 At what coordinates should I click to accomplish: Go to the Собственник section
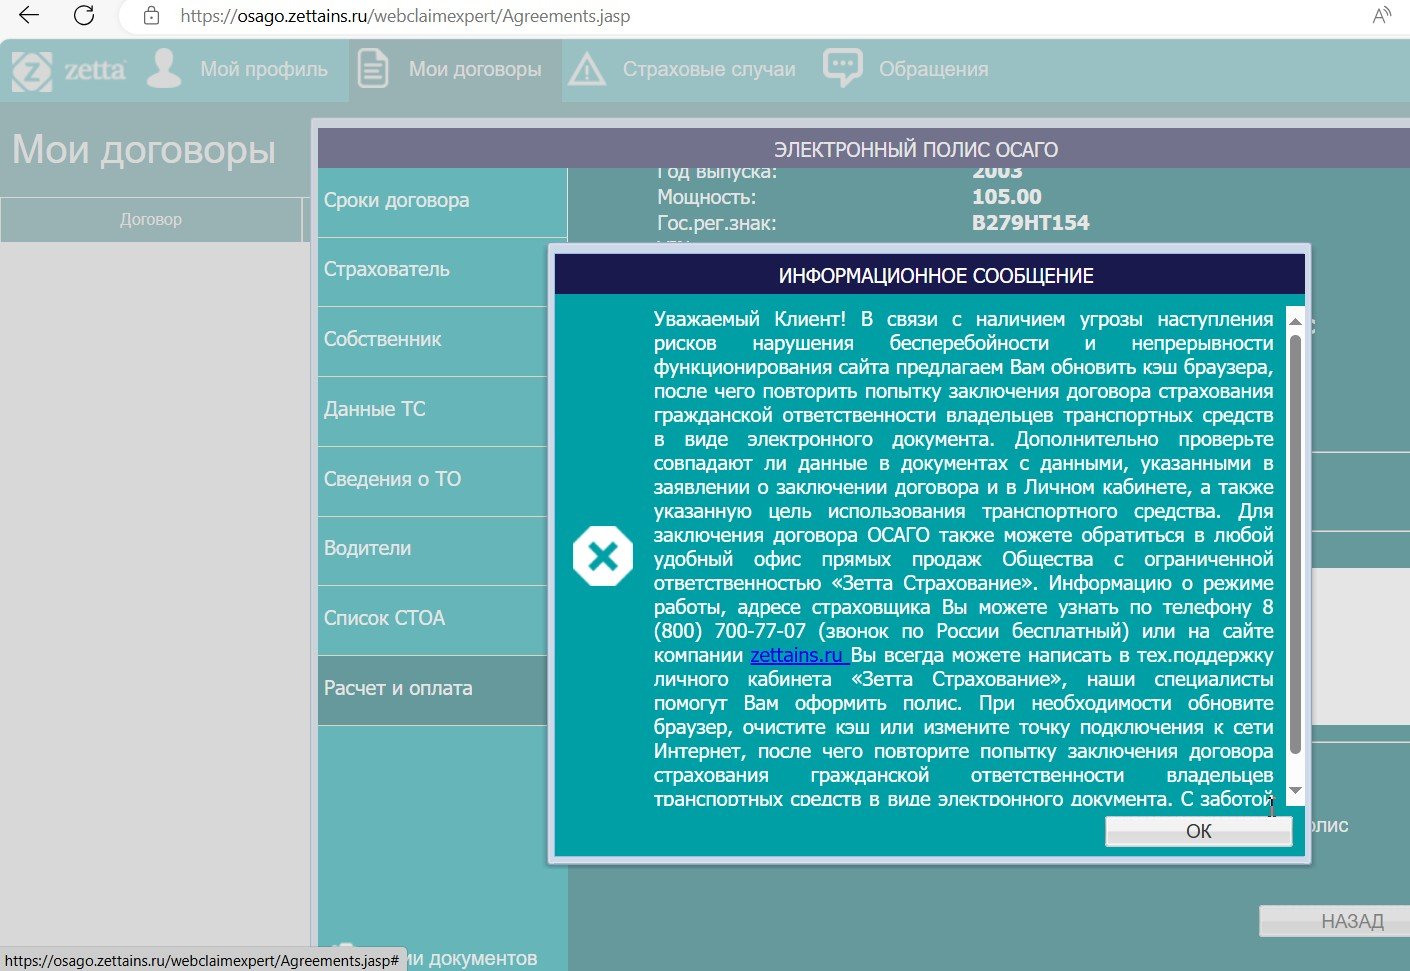[x=433, y=340]
